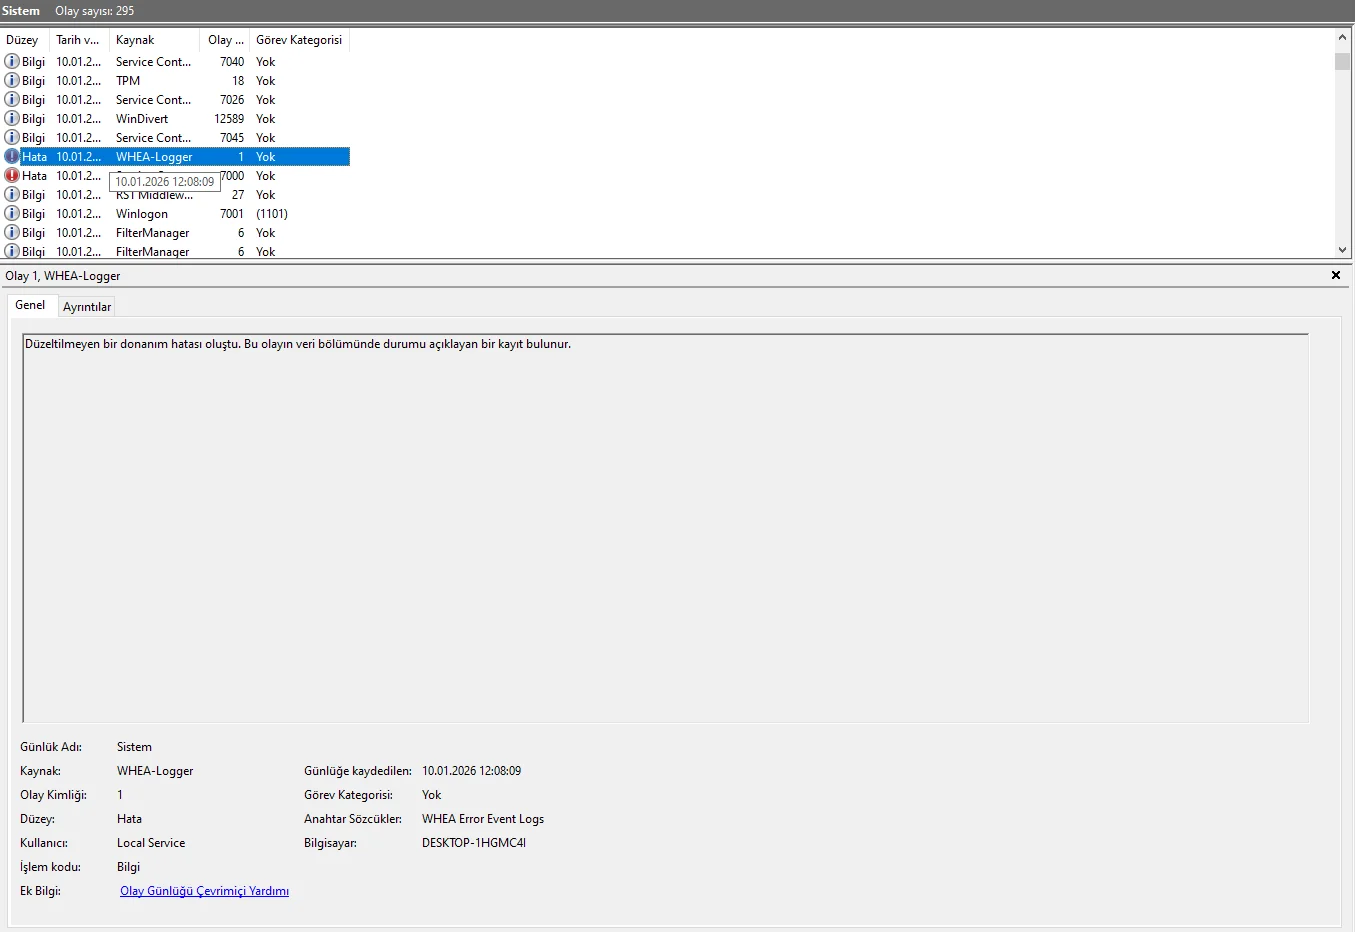Switch to the Genel tab
The image size is (1356, 932).
click(x=30, y=305)
